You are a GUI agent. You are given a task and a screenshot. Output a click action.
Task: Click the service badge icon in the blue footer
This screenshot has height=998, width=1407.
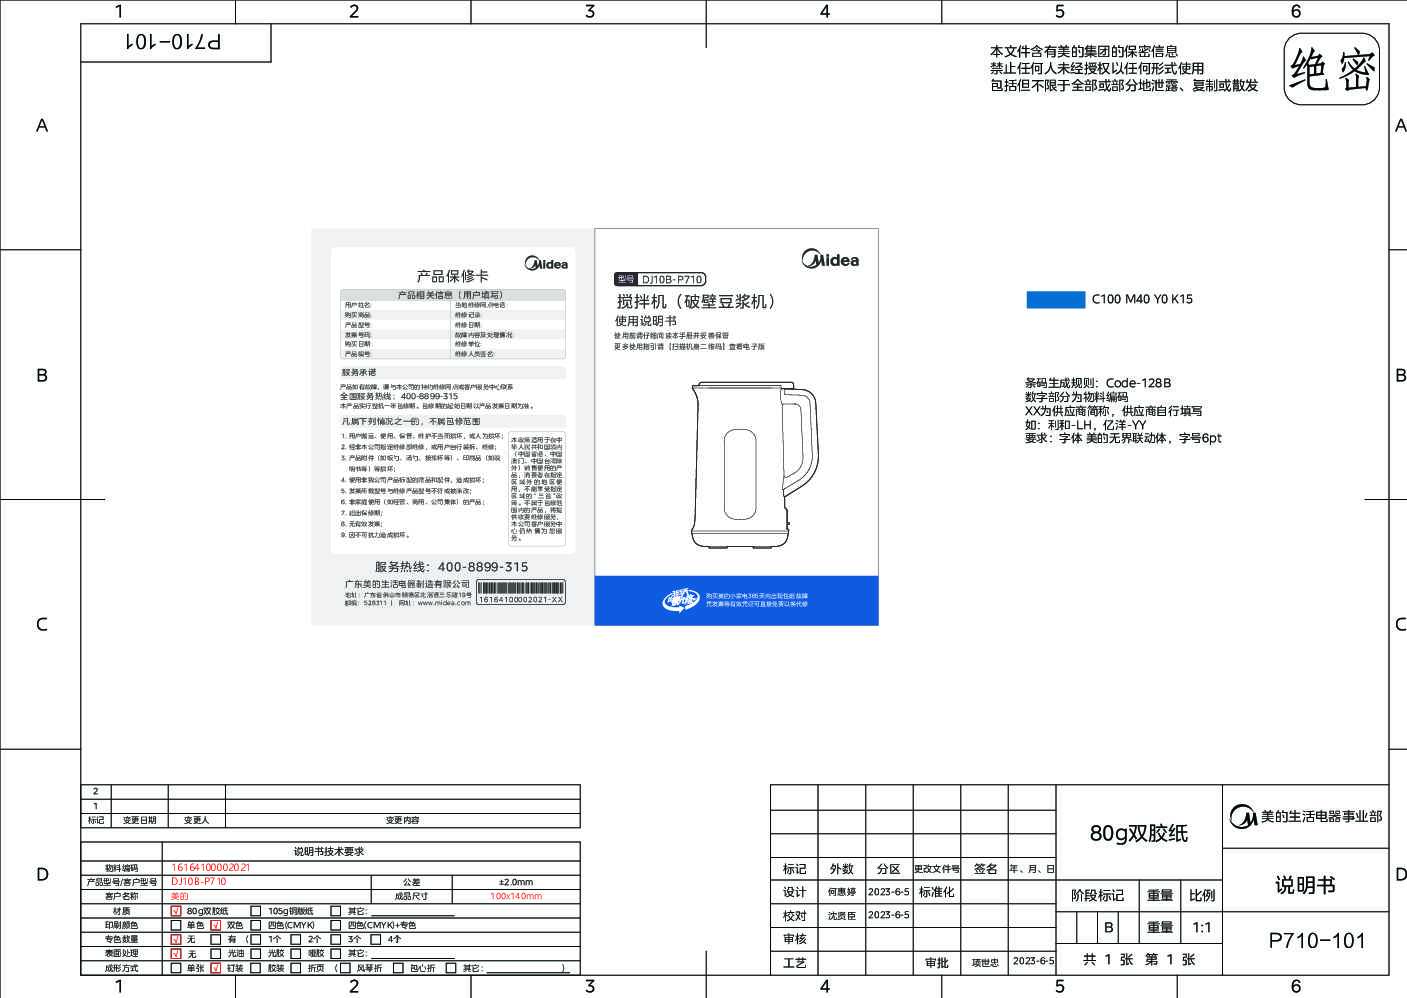(x=680, y=600)
